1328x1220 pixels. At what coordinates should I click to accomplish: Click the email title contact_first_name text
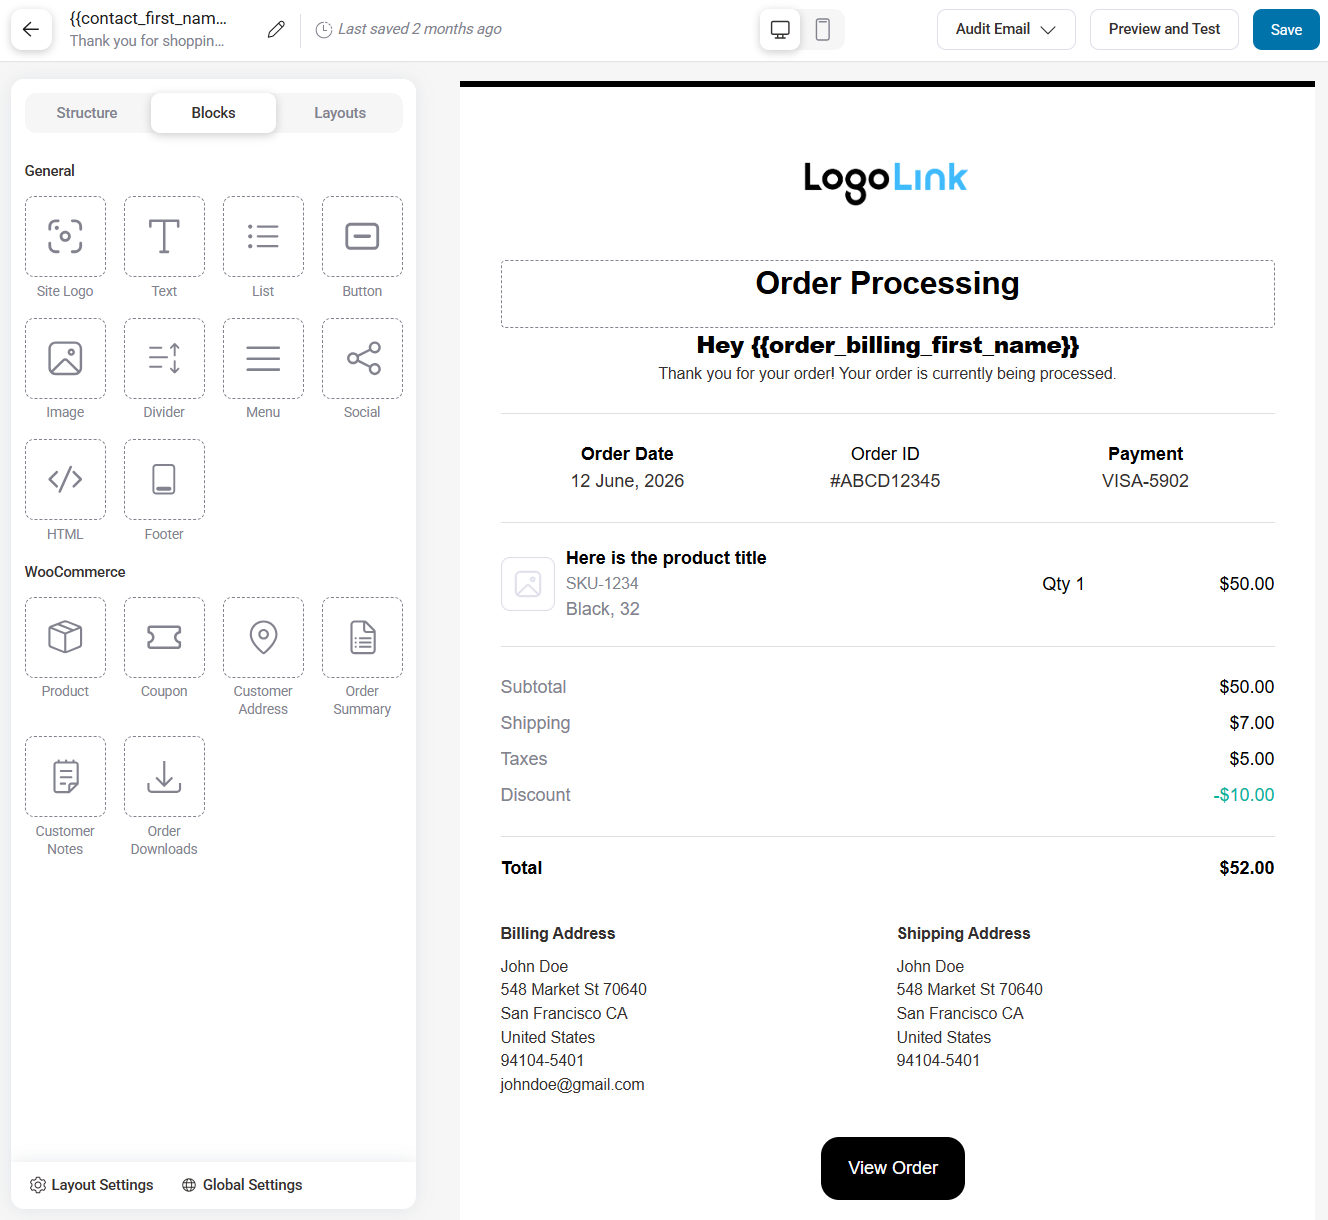tap(148, 18)
